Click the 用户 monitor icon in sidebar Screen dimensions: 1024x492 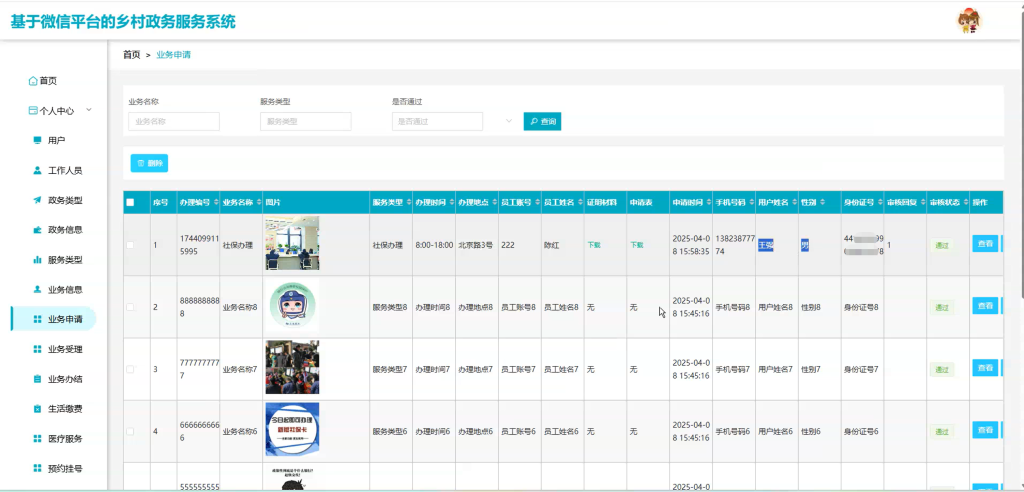37,140
